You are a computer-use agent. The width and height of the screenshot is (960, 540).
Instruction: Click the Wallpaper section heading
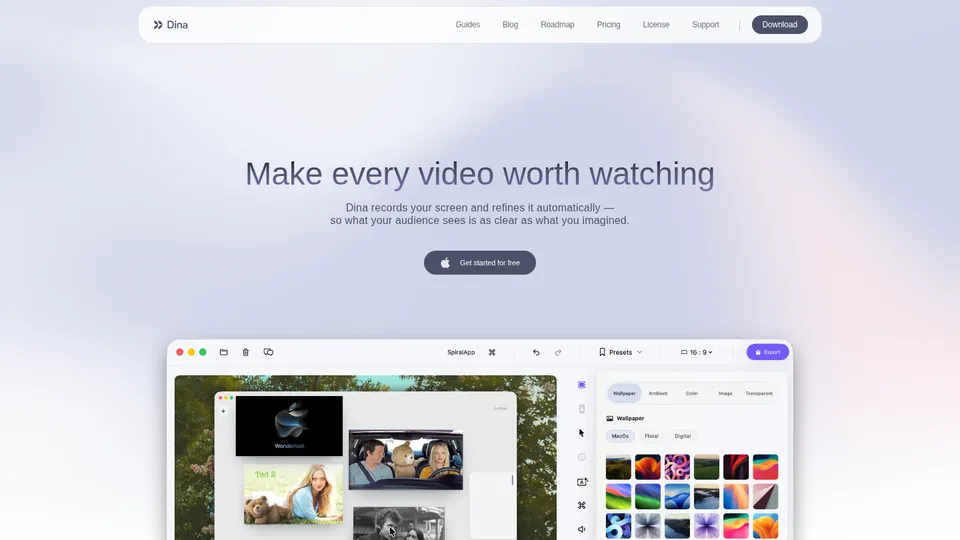pos(630,418)
